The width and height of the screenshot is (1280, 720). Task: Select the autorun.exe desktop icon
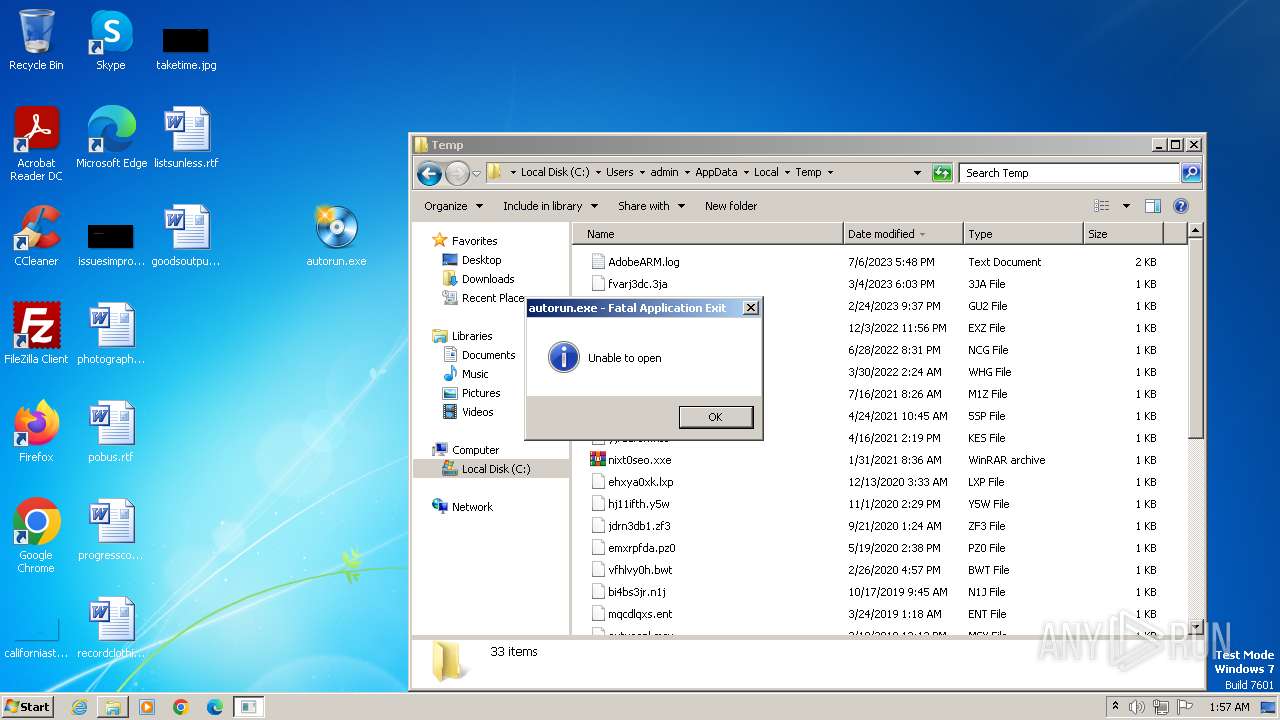tap(336, 236)
